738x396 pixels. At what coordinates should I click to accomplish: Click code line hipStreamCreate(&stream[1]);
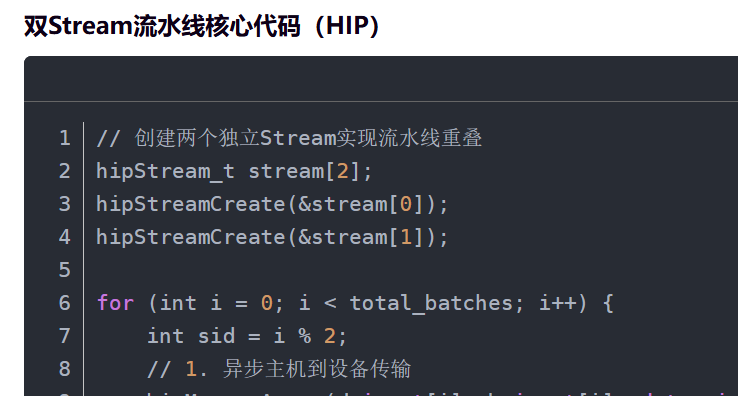click(273, 237)
